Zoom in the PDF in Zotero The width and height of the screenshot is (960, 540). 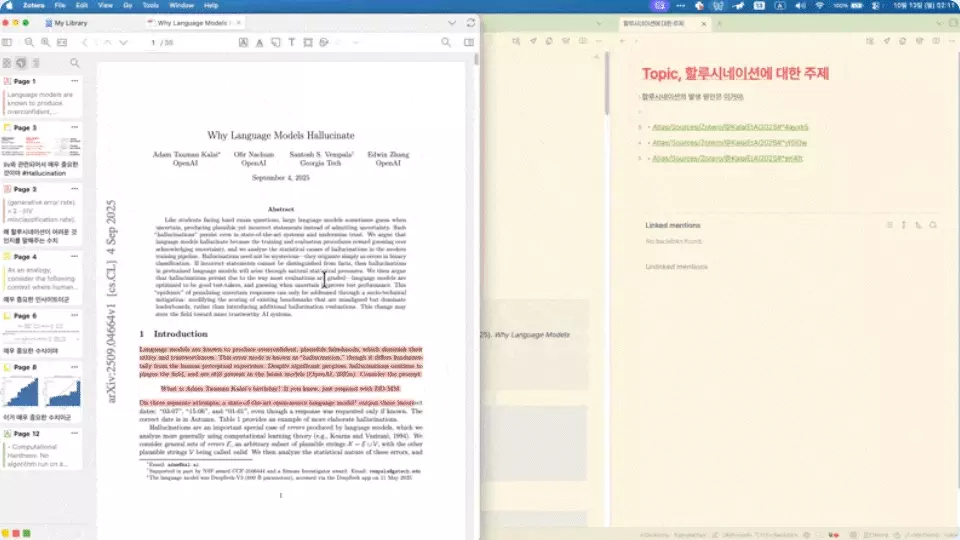pos(45,42)
